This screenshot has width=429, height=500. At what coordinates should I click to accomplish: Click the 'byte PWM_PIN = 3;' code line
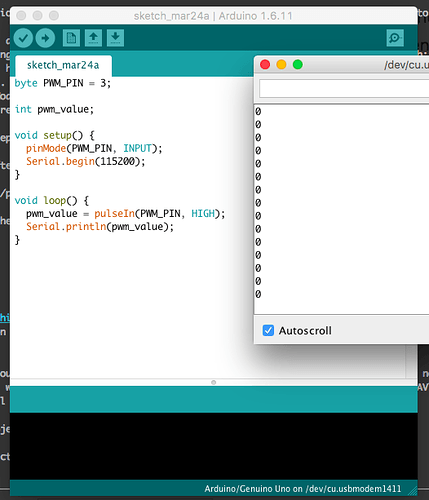(62, 83)
